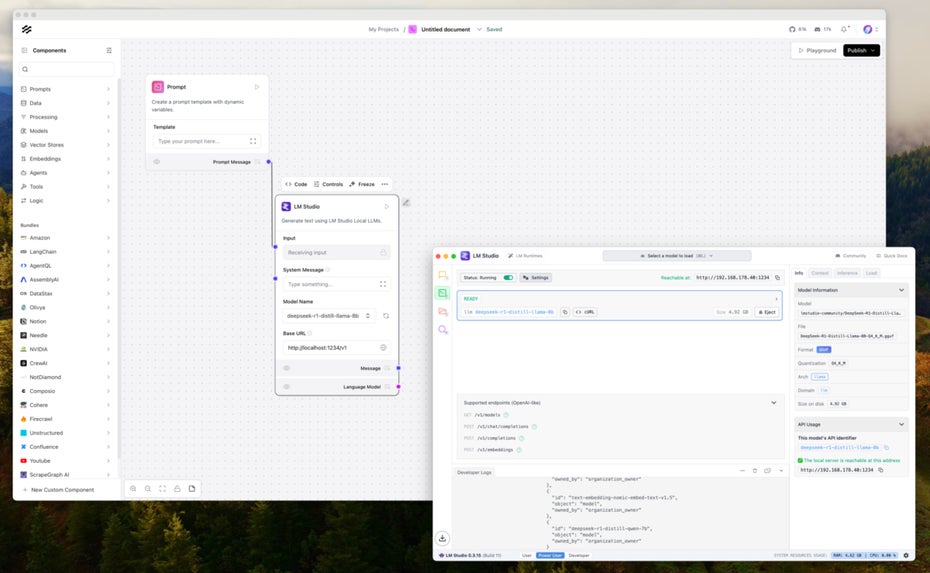The width and height of the screenshot is (930, 573).
Task: Switch to Load tab in LM Studio
Action: 871,273
